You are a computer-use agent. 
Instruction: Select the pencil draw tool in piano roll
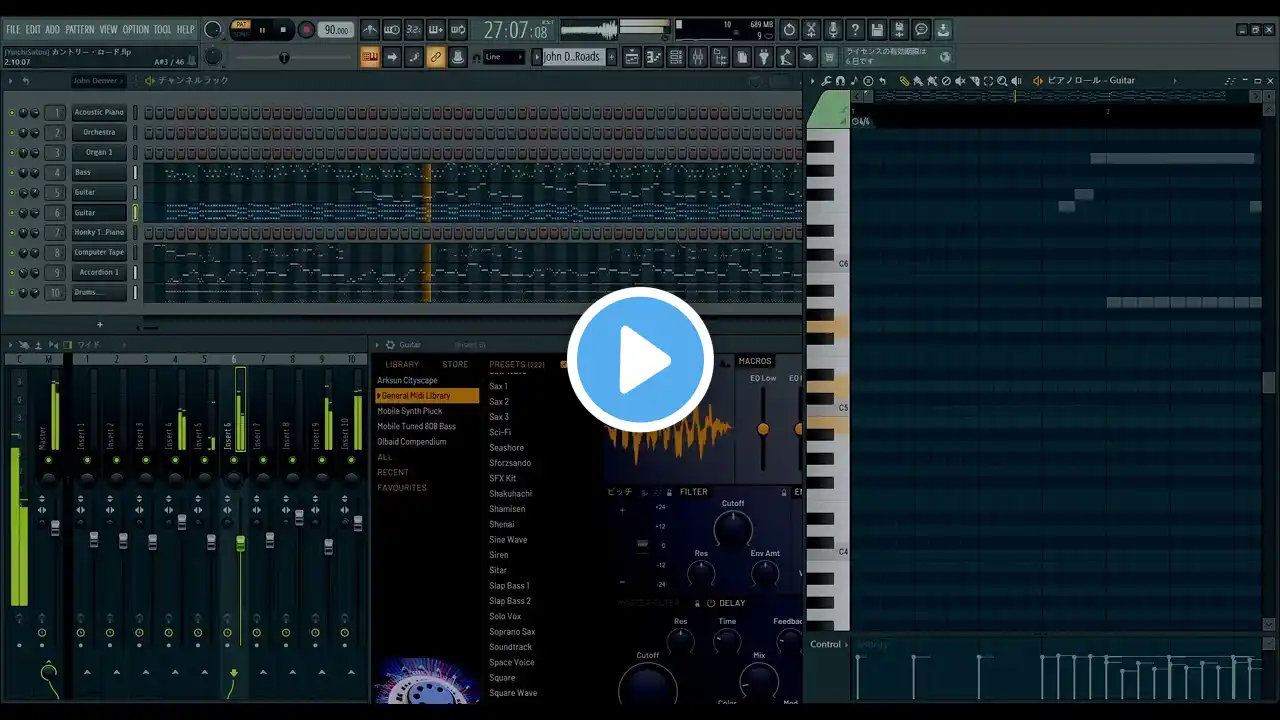click(x=904, y=81)
